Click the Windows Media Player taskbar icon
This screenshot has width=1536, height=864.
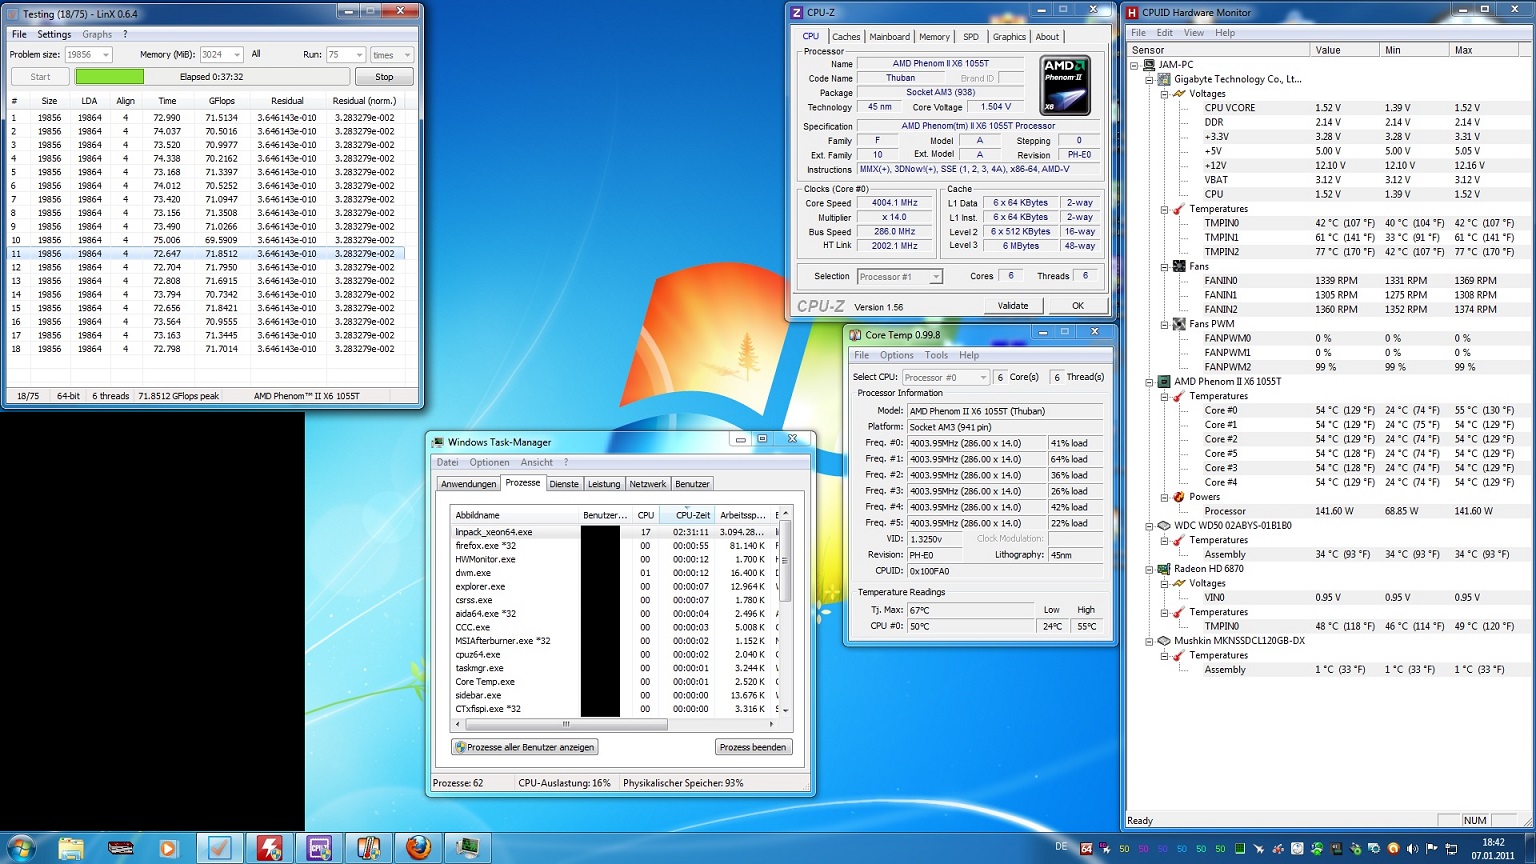(x=167, y=848)
